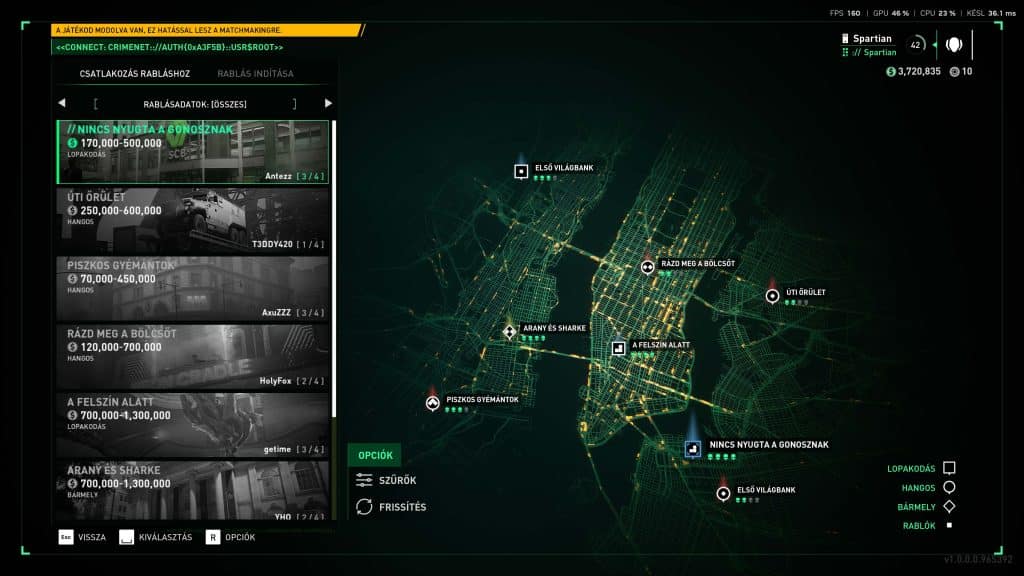Click the dollar cash balance icon
This screenshot has width=1024, height=576.
(891, 72)
